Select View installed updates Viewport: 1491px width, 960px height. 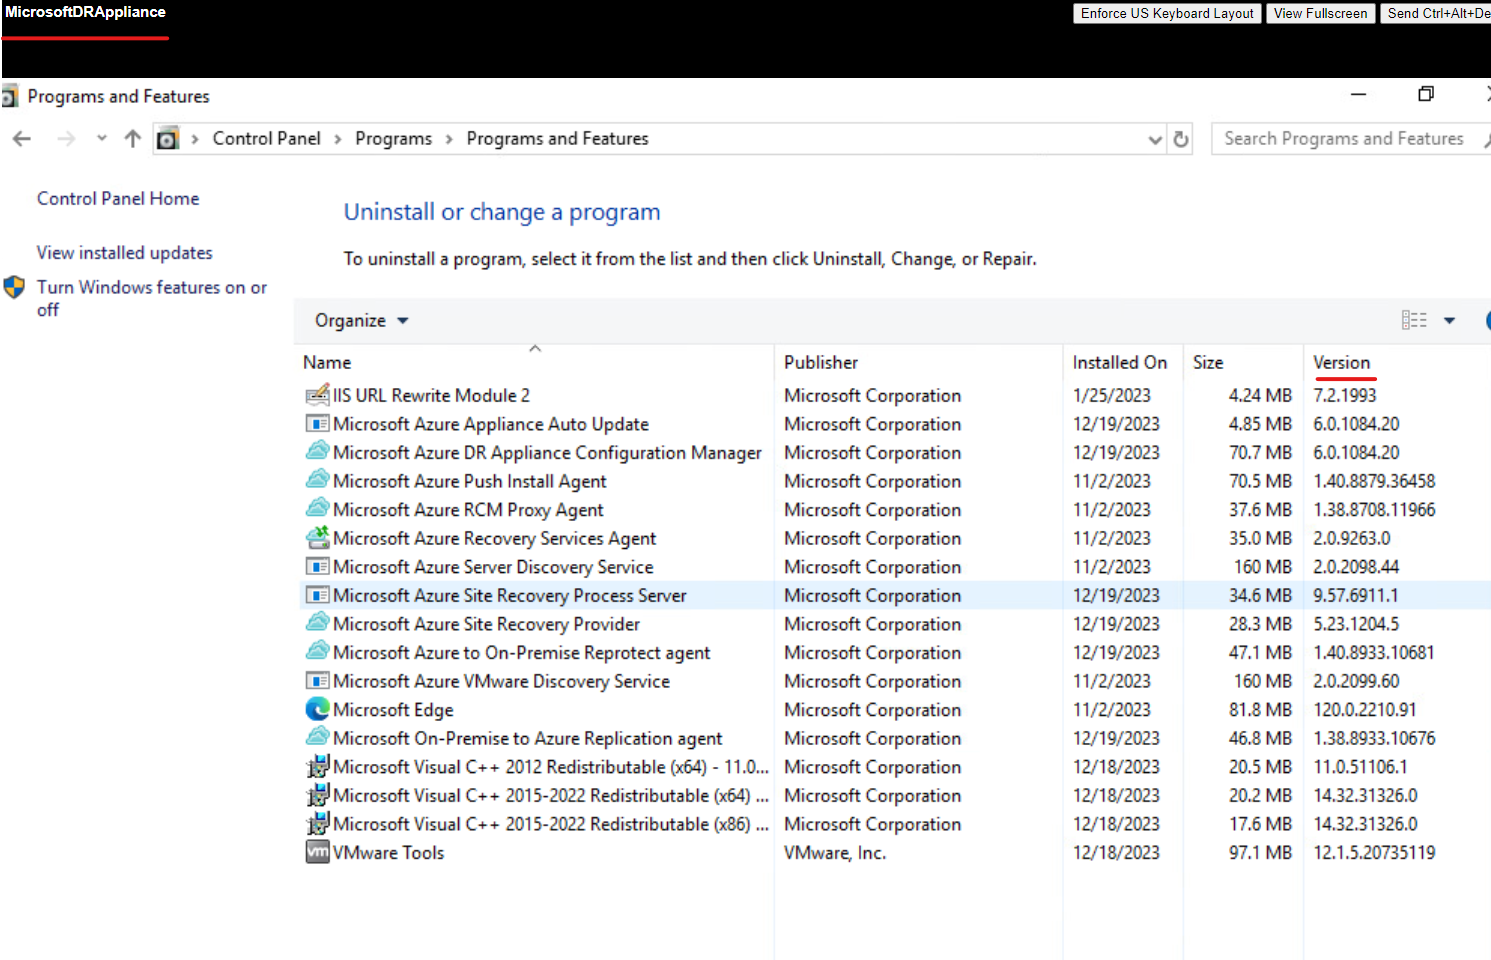pos(124,252)
